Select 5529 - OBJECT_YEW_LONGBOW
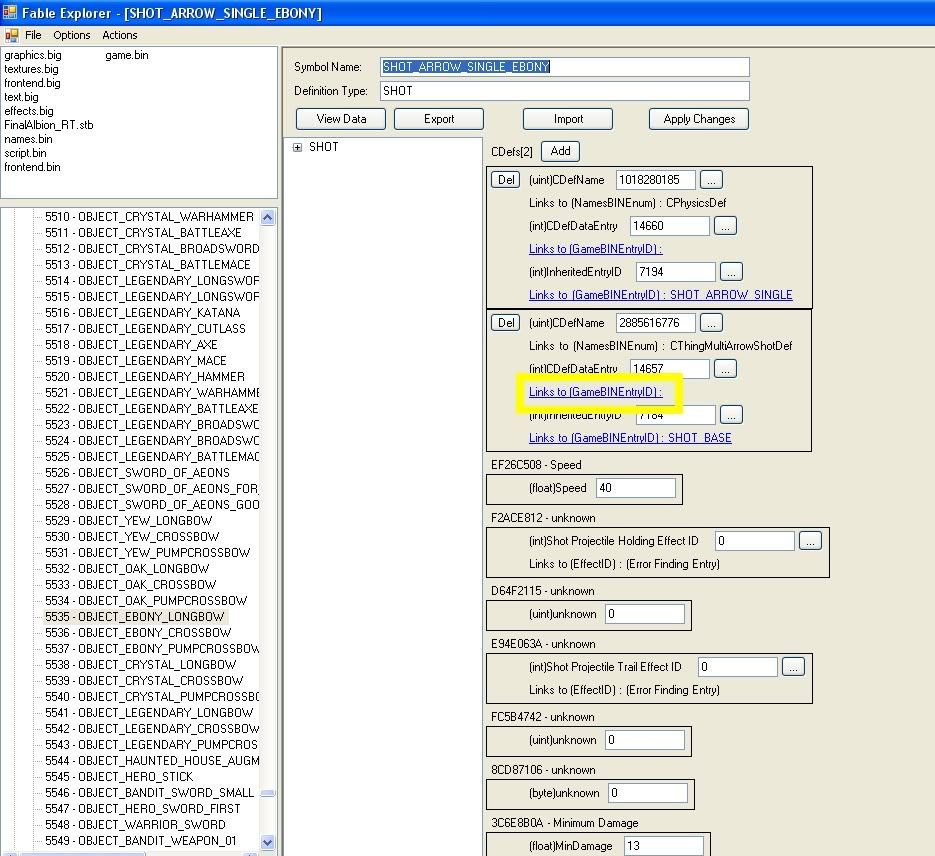The image size is (935, 856). pyautogui.click(x=128, y=520)
